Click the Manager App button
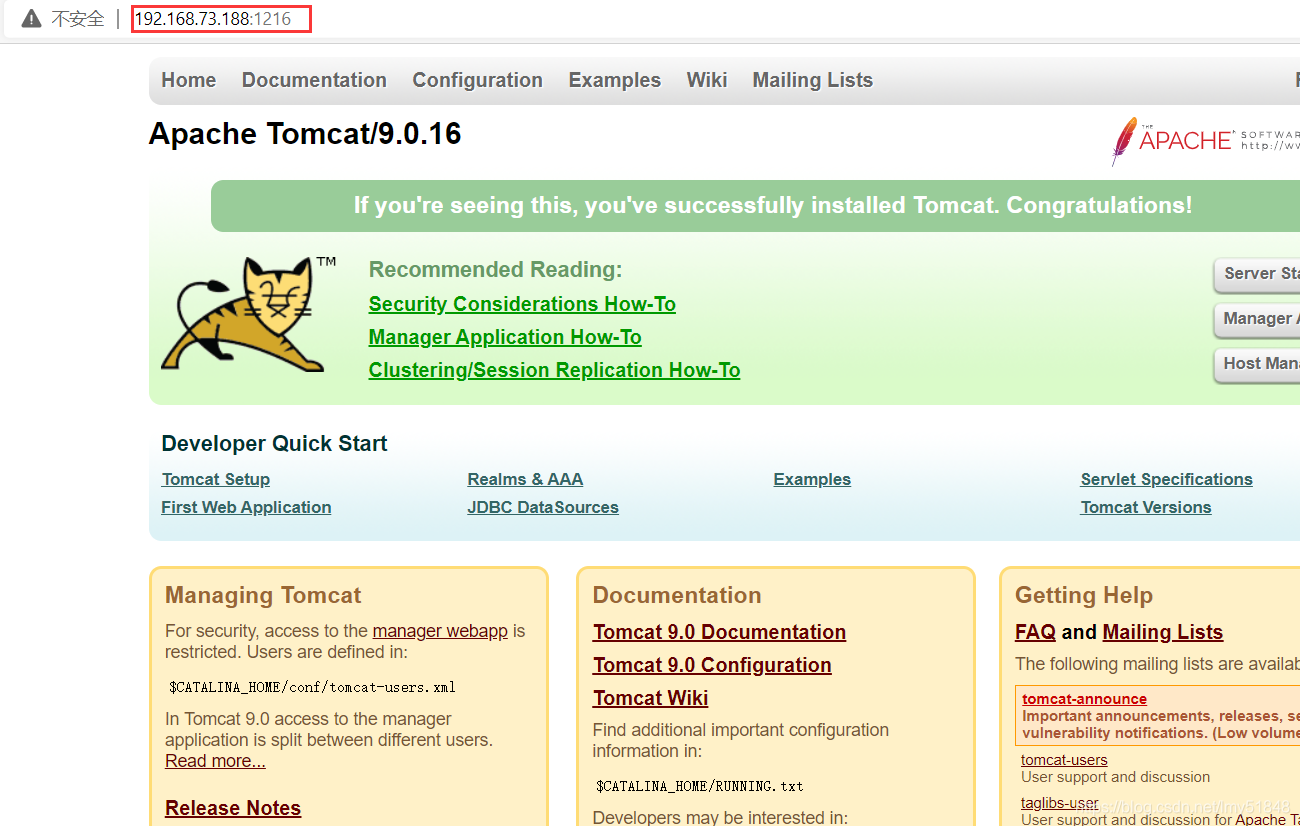The image size is (1300, 826). (x=1257, y=319)
